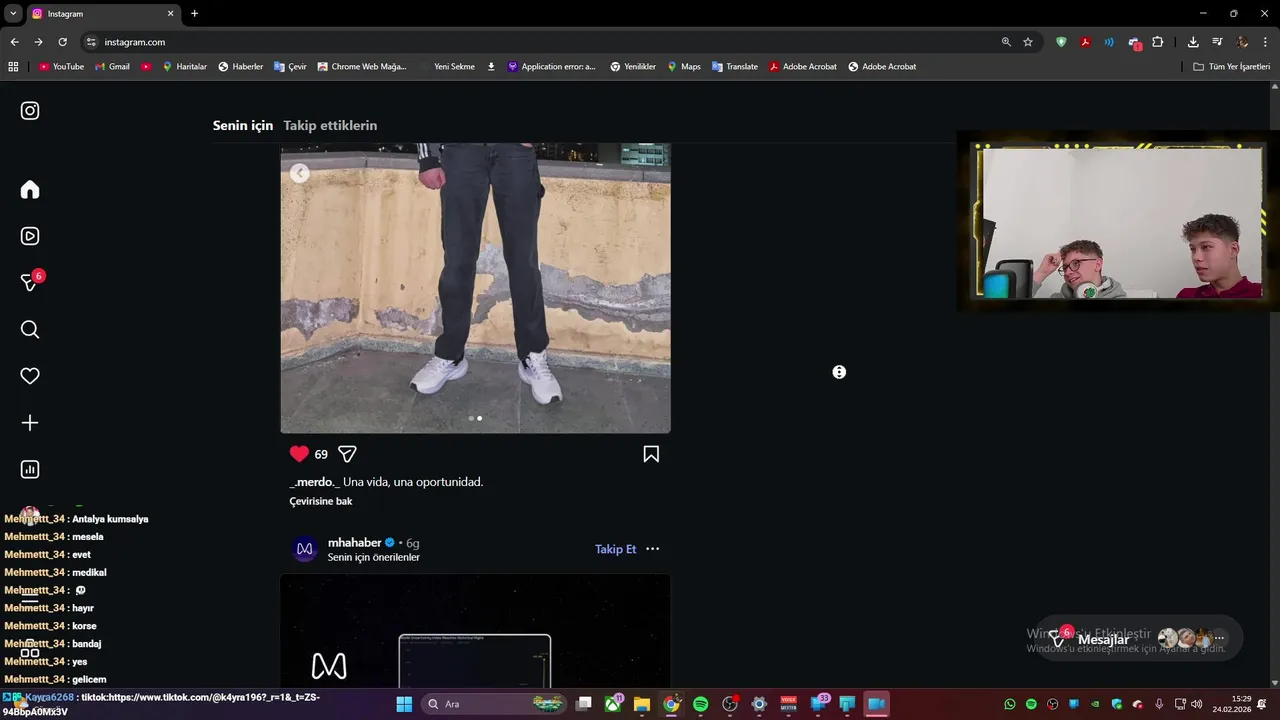
Task: Open Instagram search magnifier in sidebar
Action: pos(30,330)
